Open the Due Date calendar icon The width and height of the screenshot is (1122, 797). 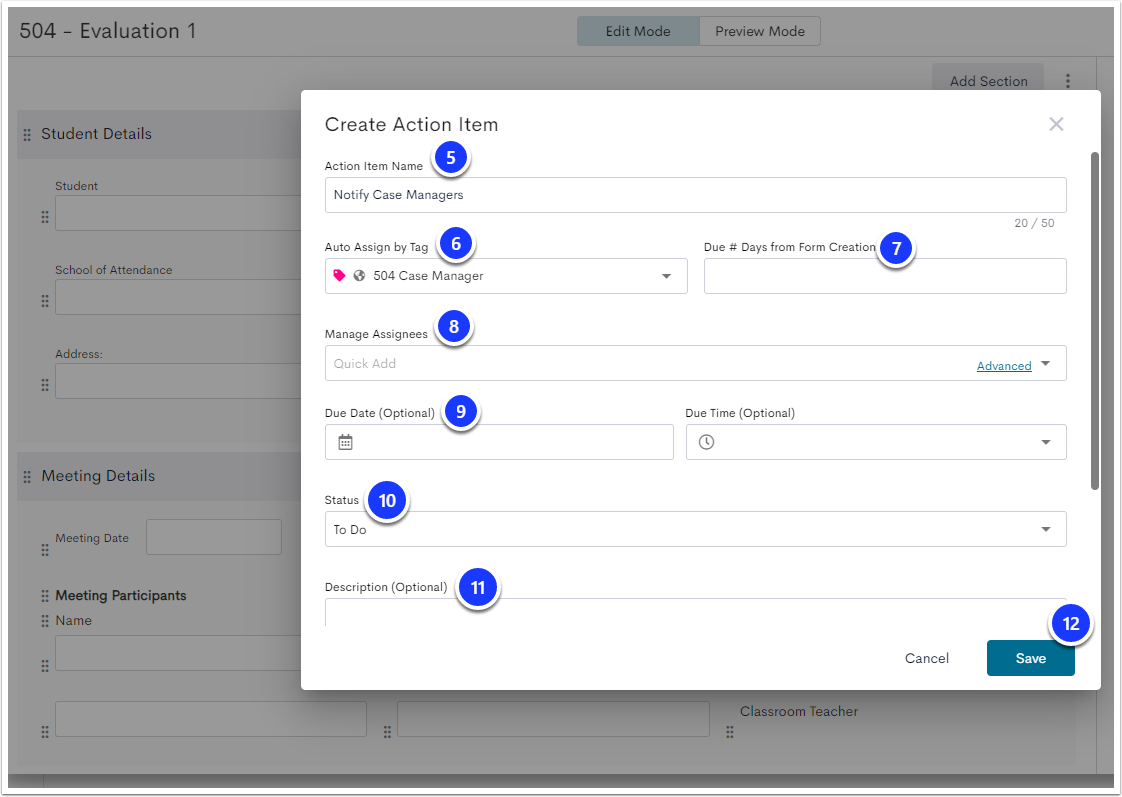click(x=346, y=442)
